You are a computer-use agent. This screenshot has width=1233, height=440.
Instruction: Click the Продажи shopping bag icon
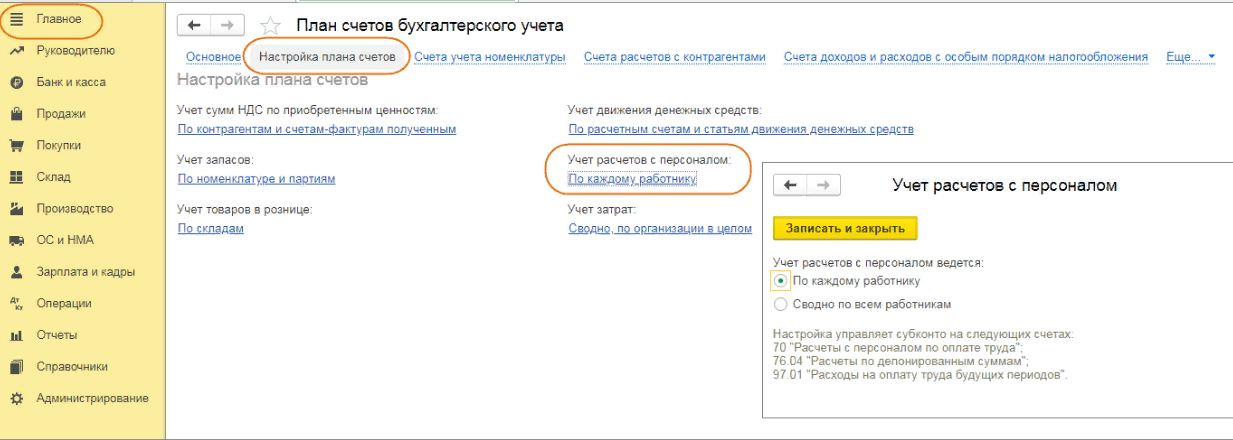click(16, 114)
